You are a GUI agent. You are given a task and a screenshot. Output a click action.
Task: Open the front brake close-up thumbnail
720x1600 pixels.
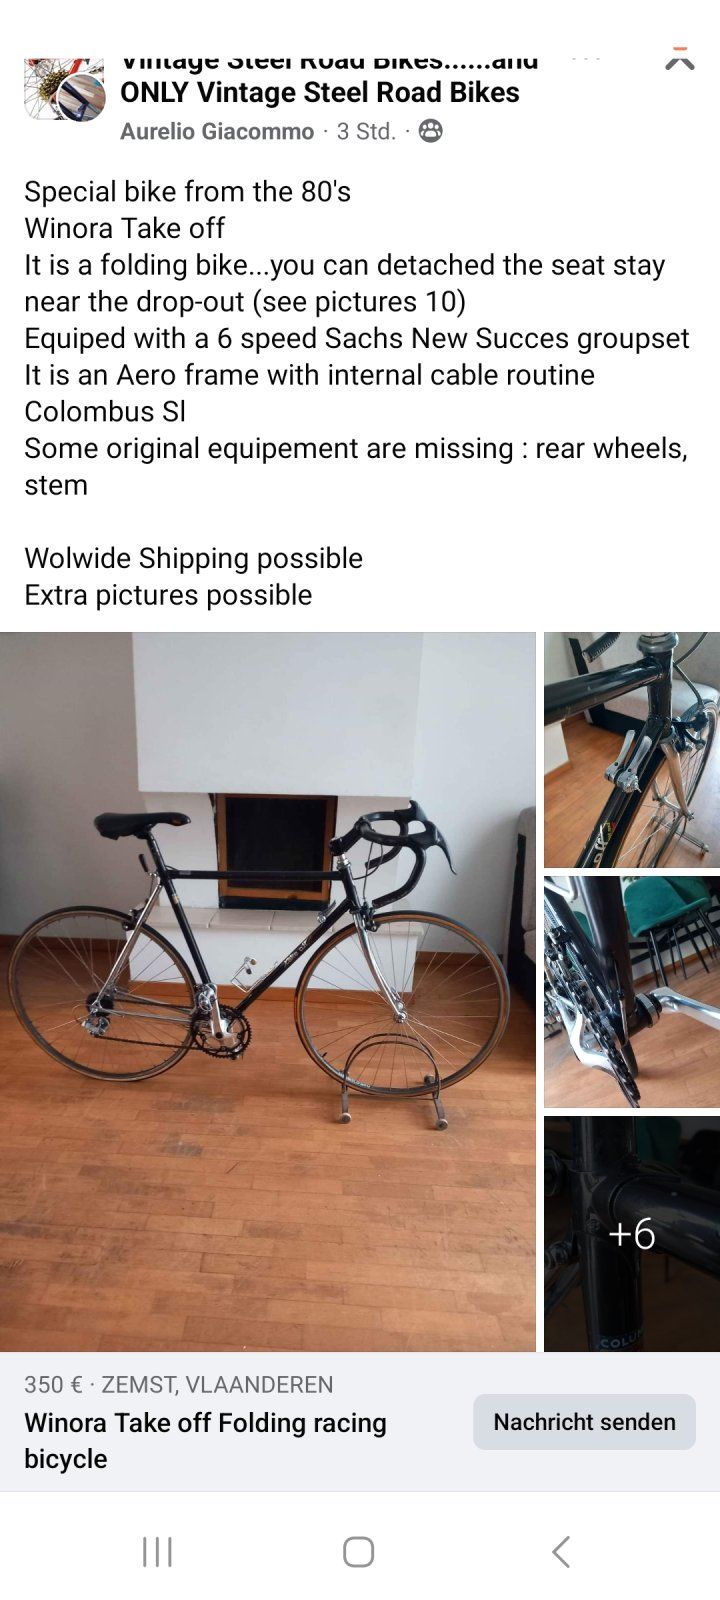point(632,750)
